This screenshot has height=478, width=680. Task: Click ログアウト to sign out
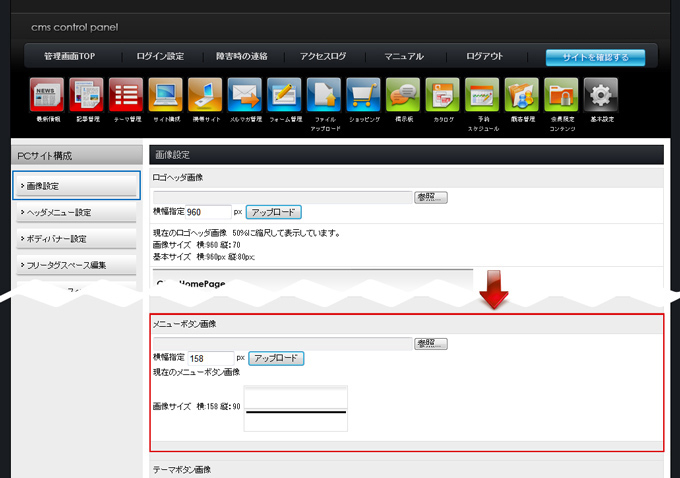tap(484, 57)
